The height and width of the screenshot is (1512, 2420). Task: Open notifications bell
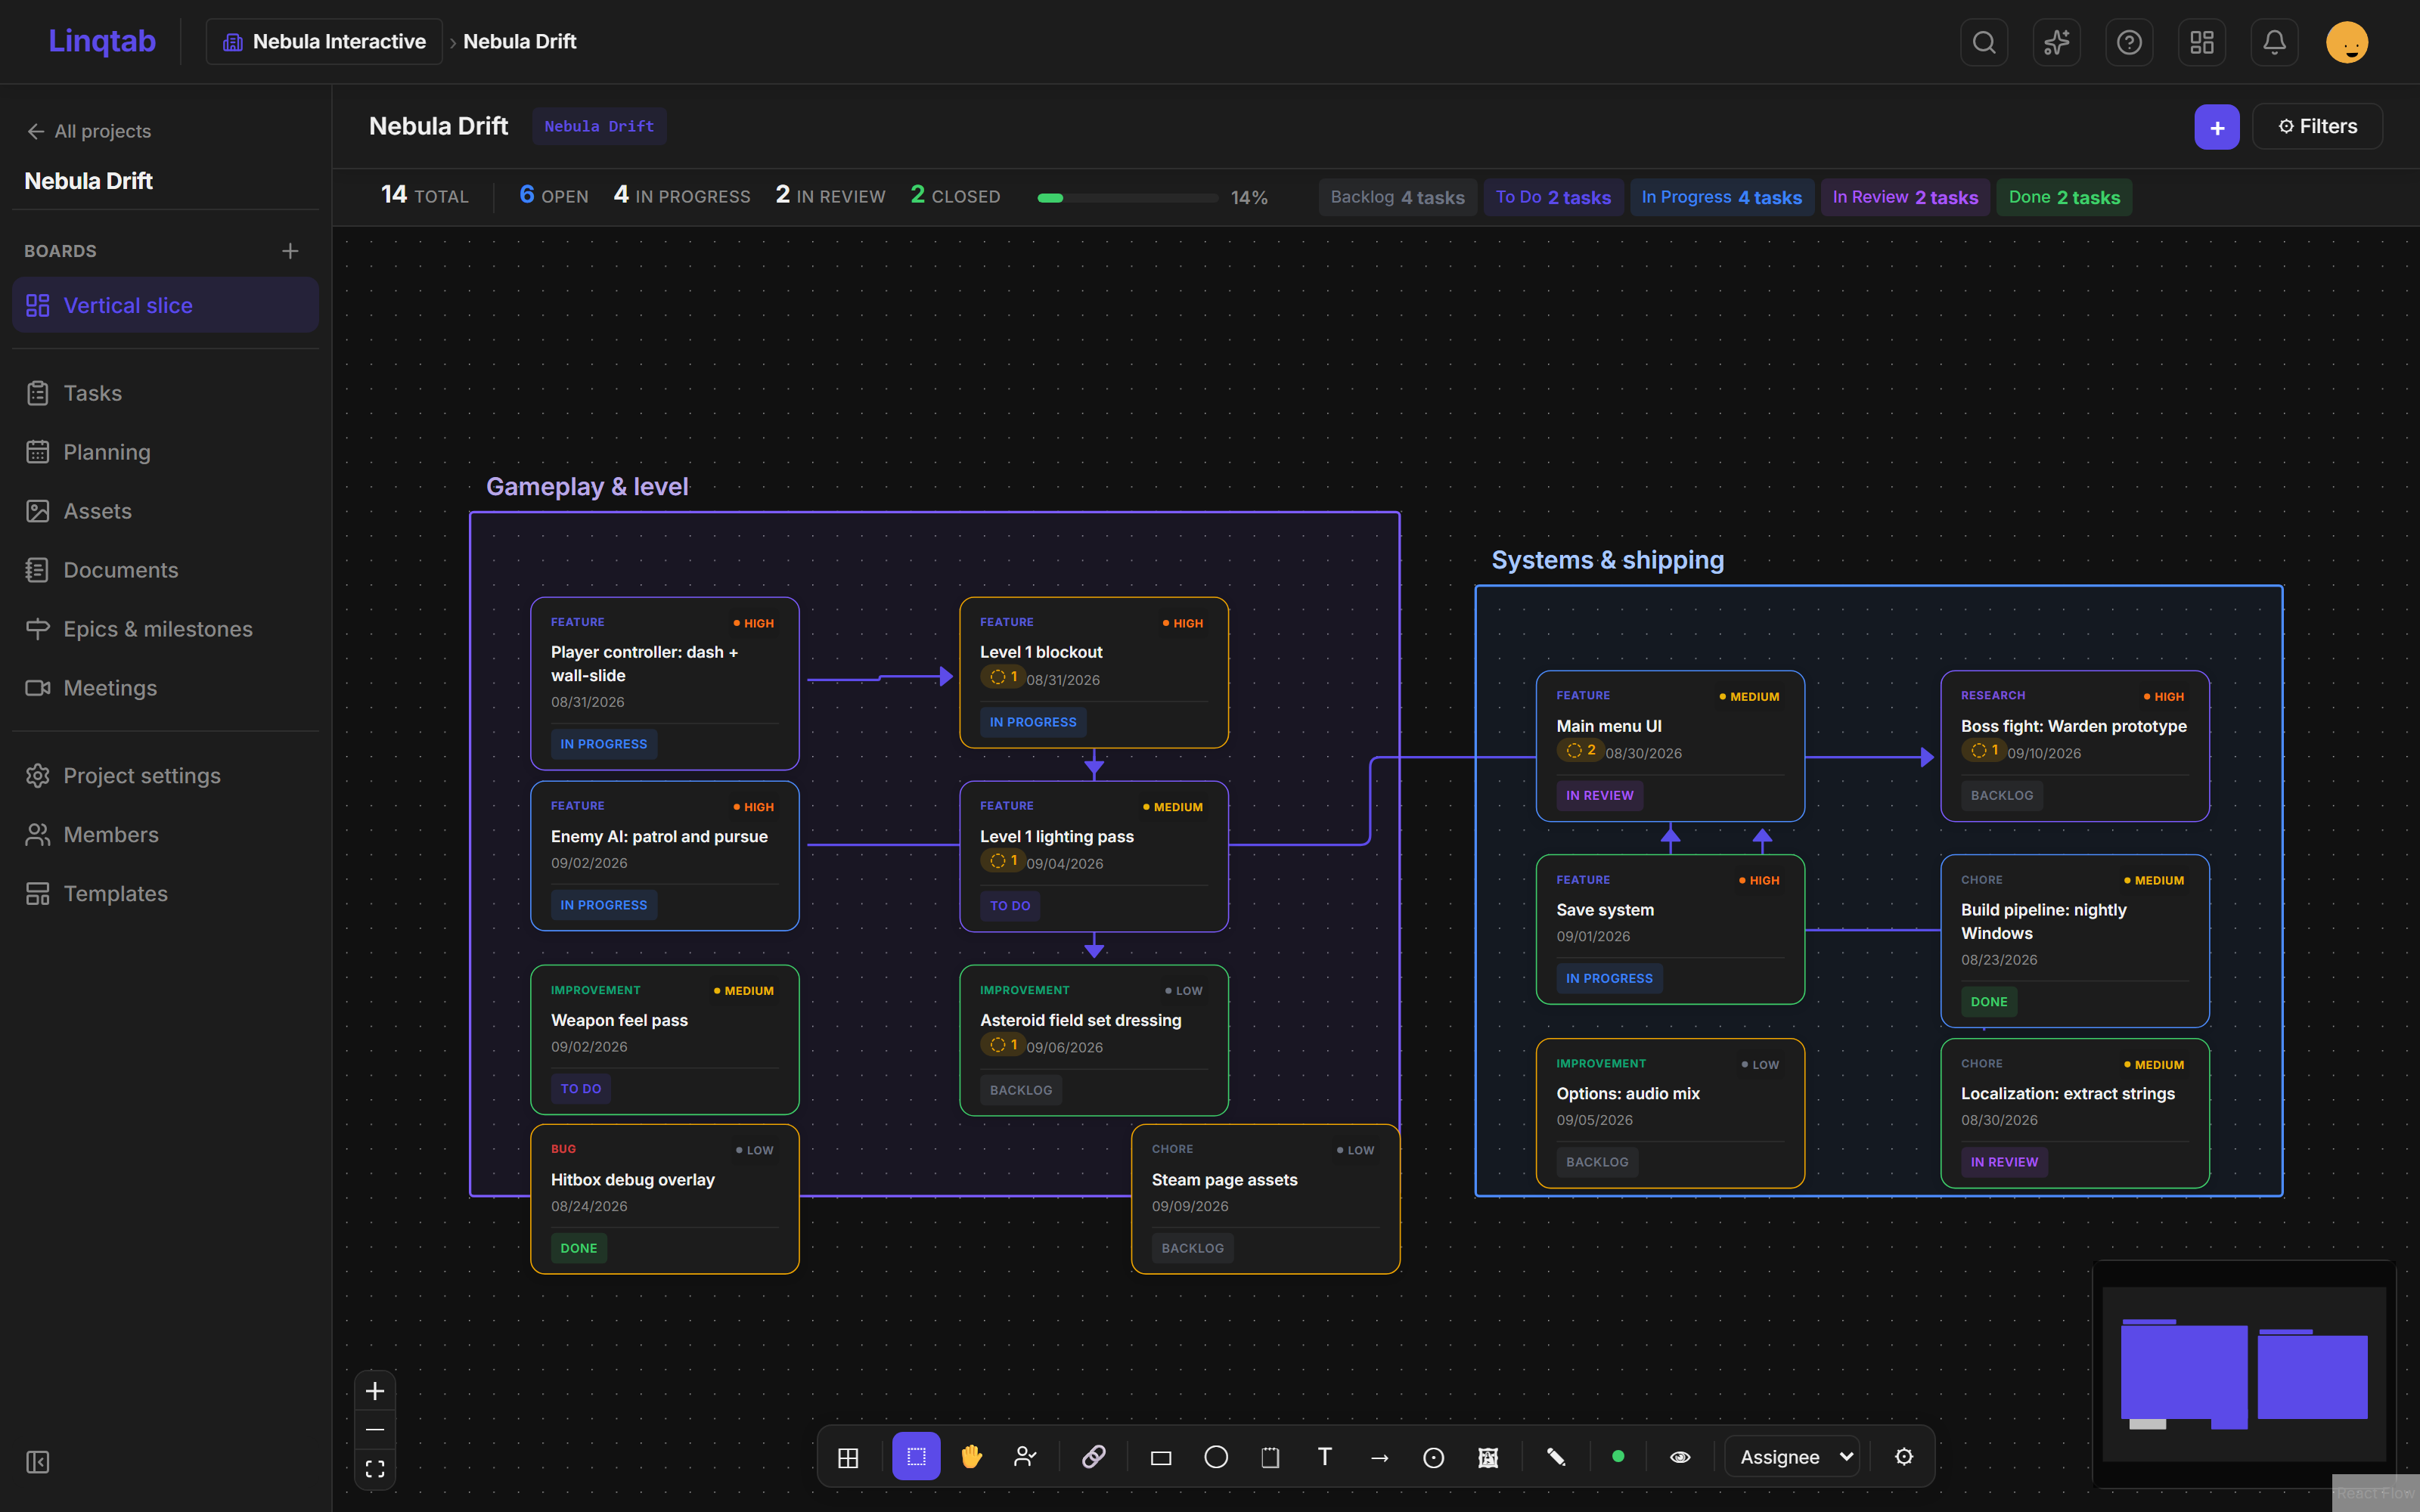[x=2274, y=42]
